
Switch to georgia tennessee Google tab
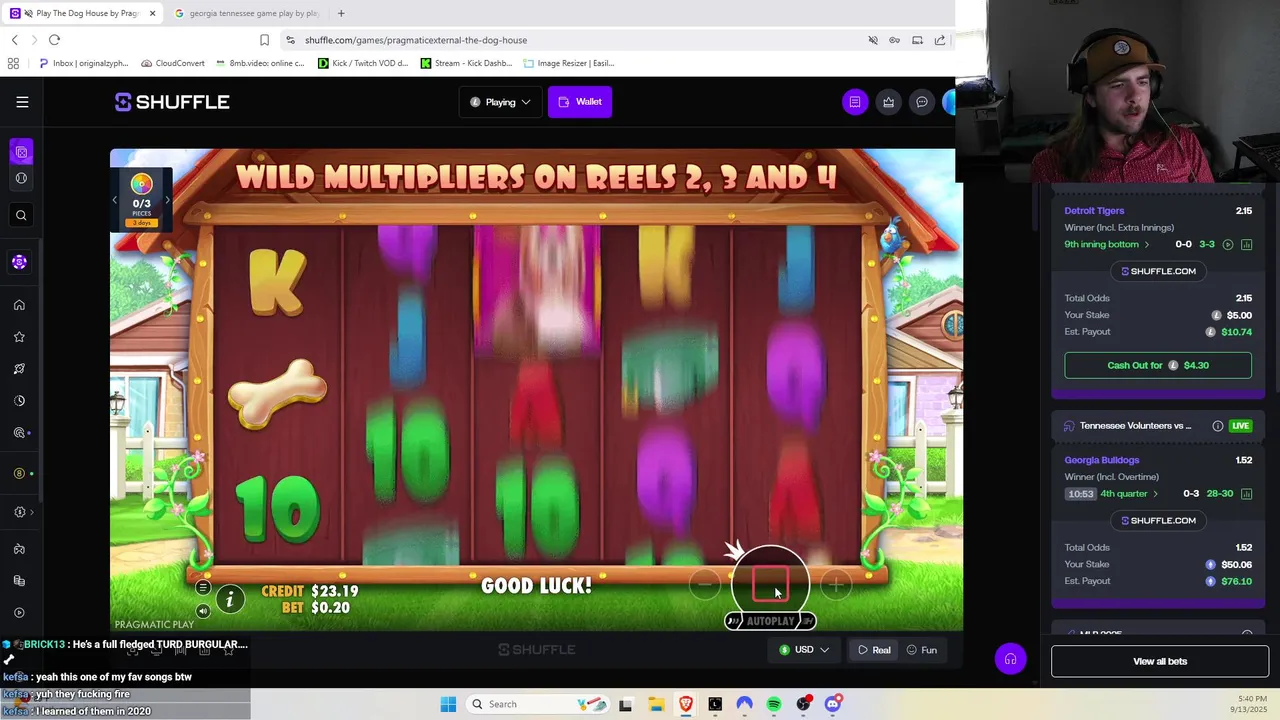245,13
